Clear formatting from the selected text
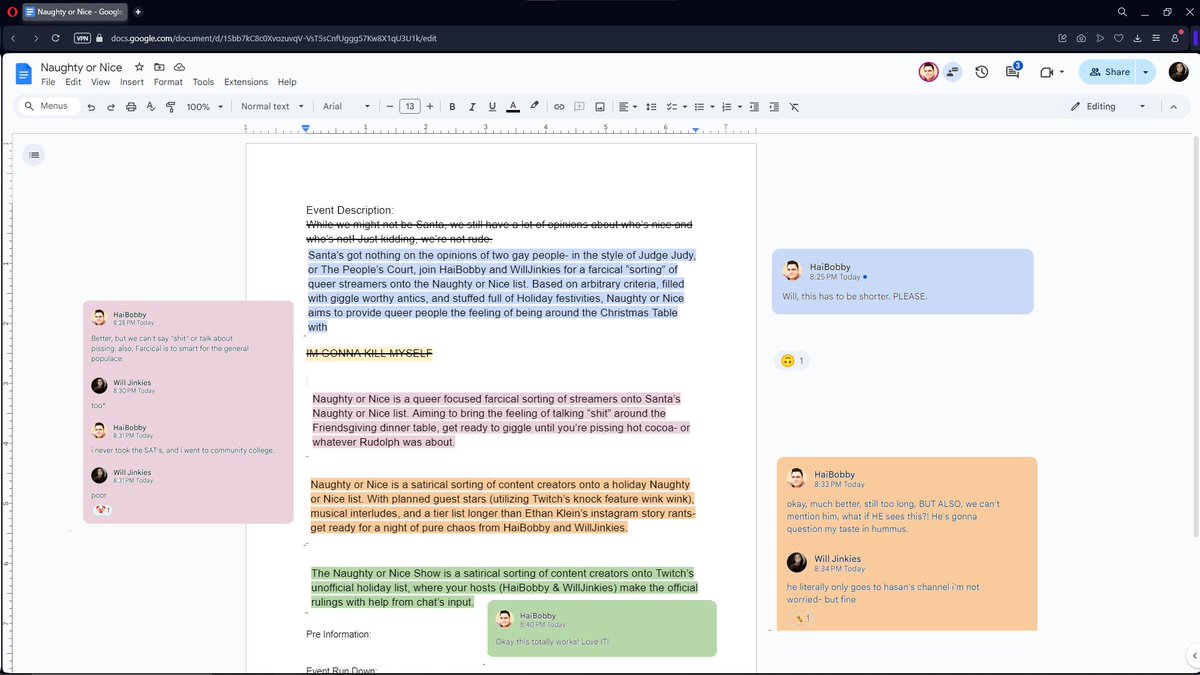The height and width of the screenshot is (675, 1200). 794,106
